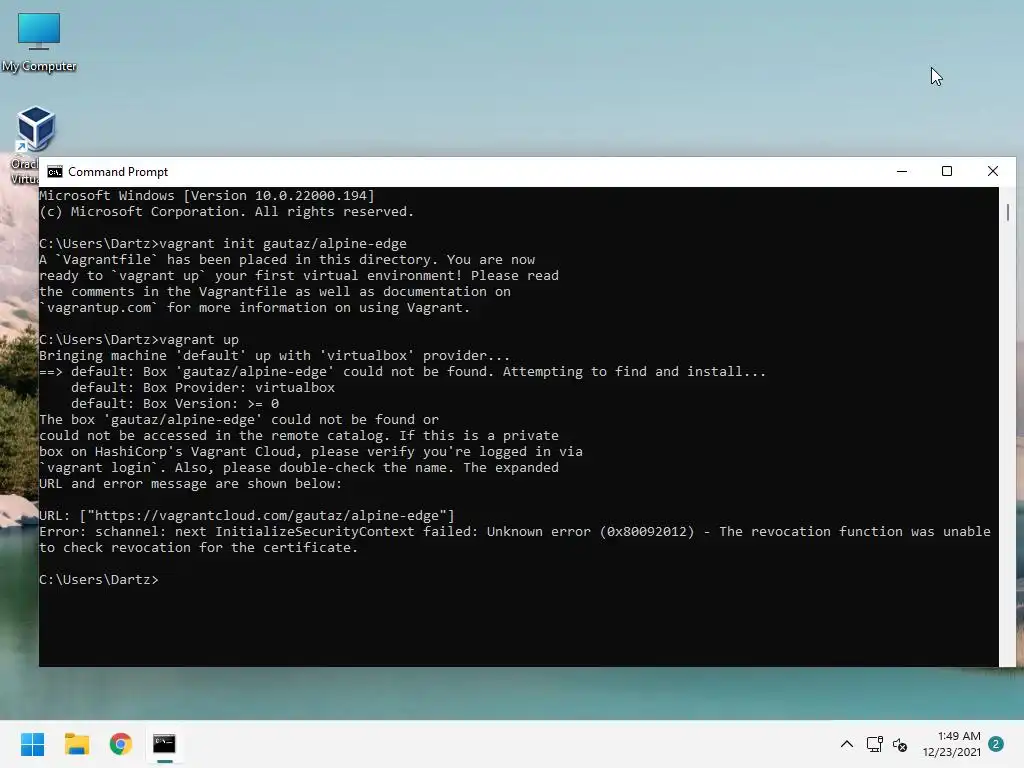
Task: Close the Command Prompt window
Action: click(993, 172)
